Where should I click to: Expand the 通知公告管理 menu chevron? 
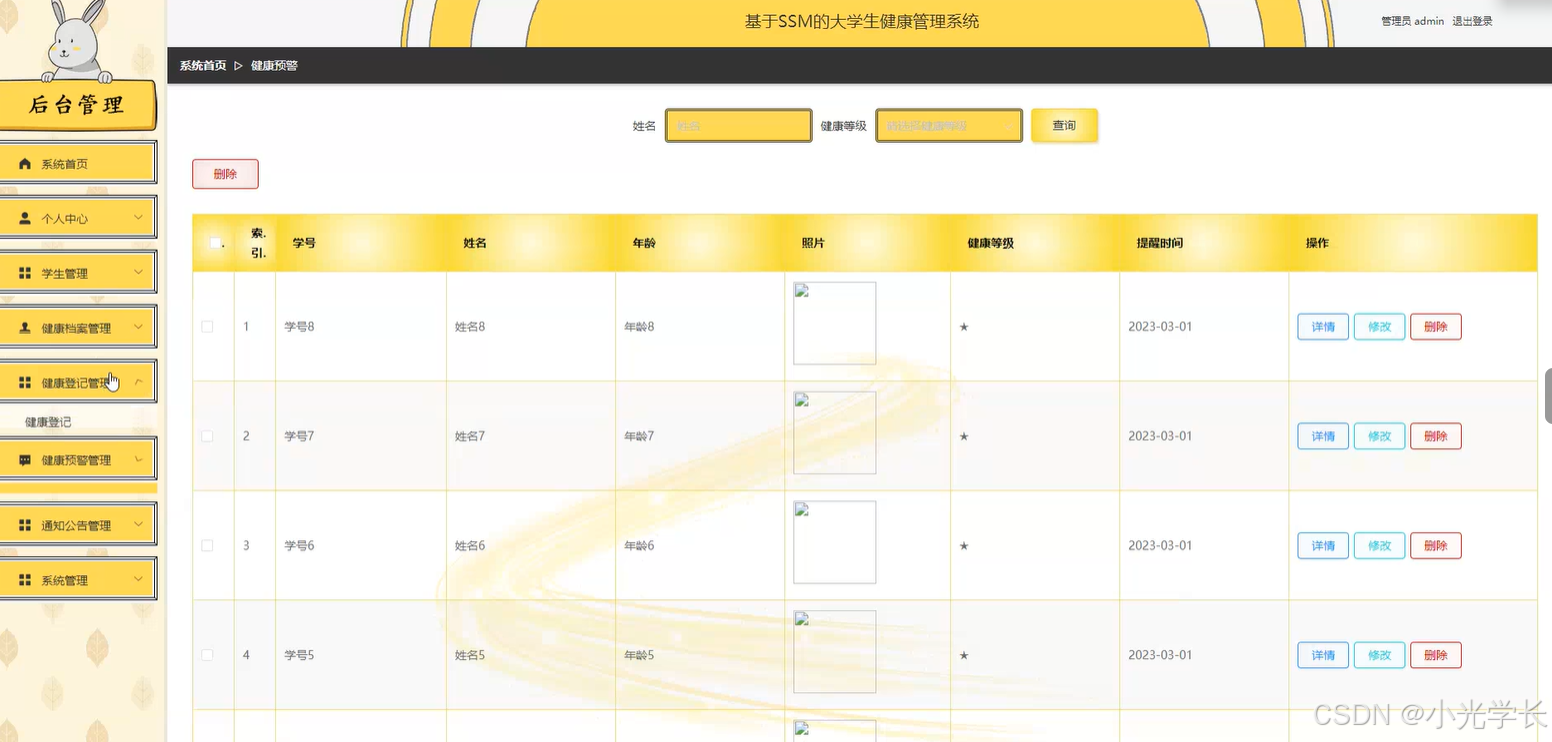click(139, 524)
